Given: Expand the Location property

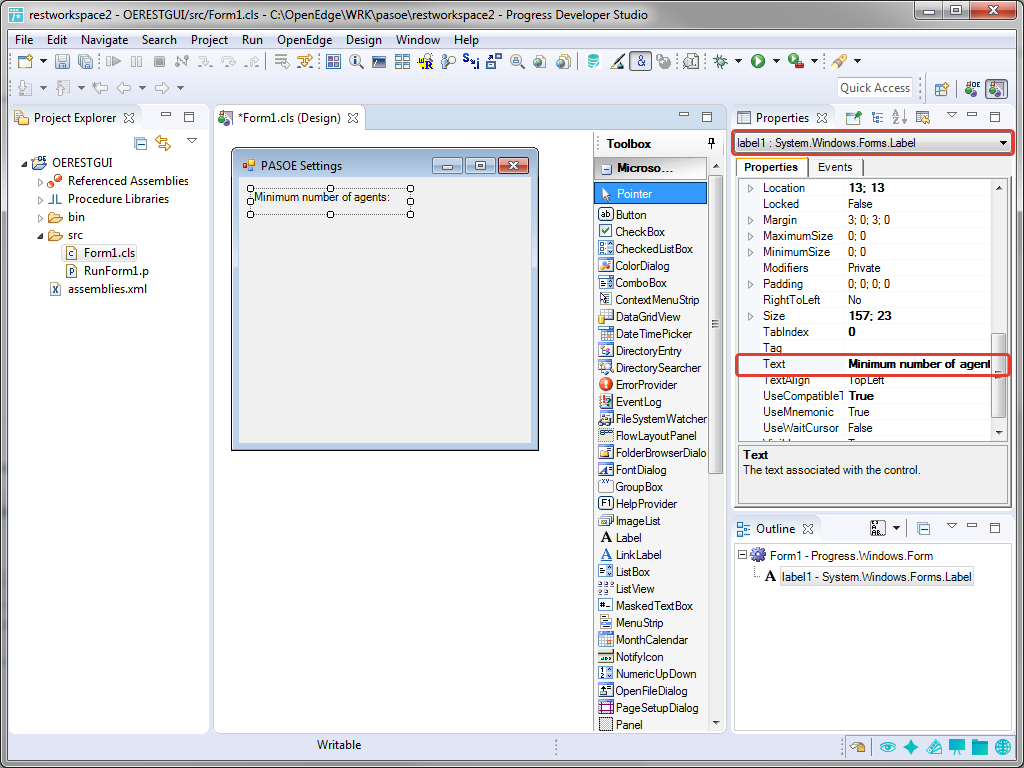Looking at the screenshot, I should tap(750, 188).
